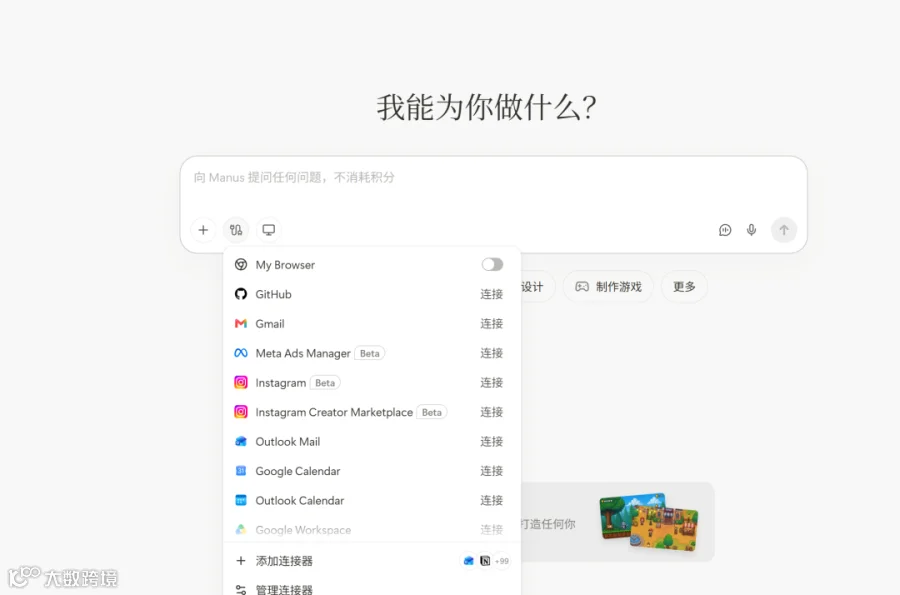Open the voice chat bubble icon
Screen dimensions: 900x595
tap(725, 230)
